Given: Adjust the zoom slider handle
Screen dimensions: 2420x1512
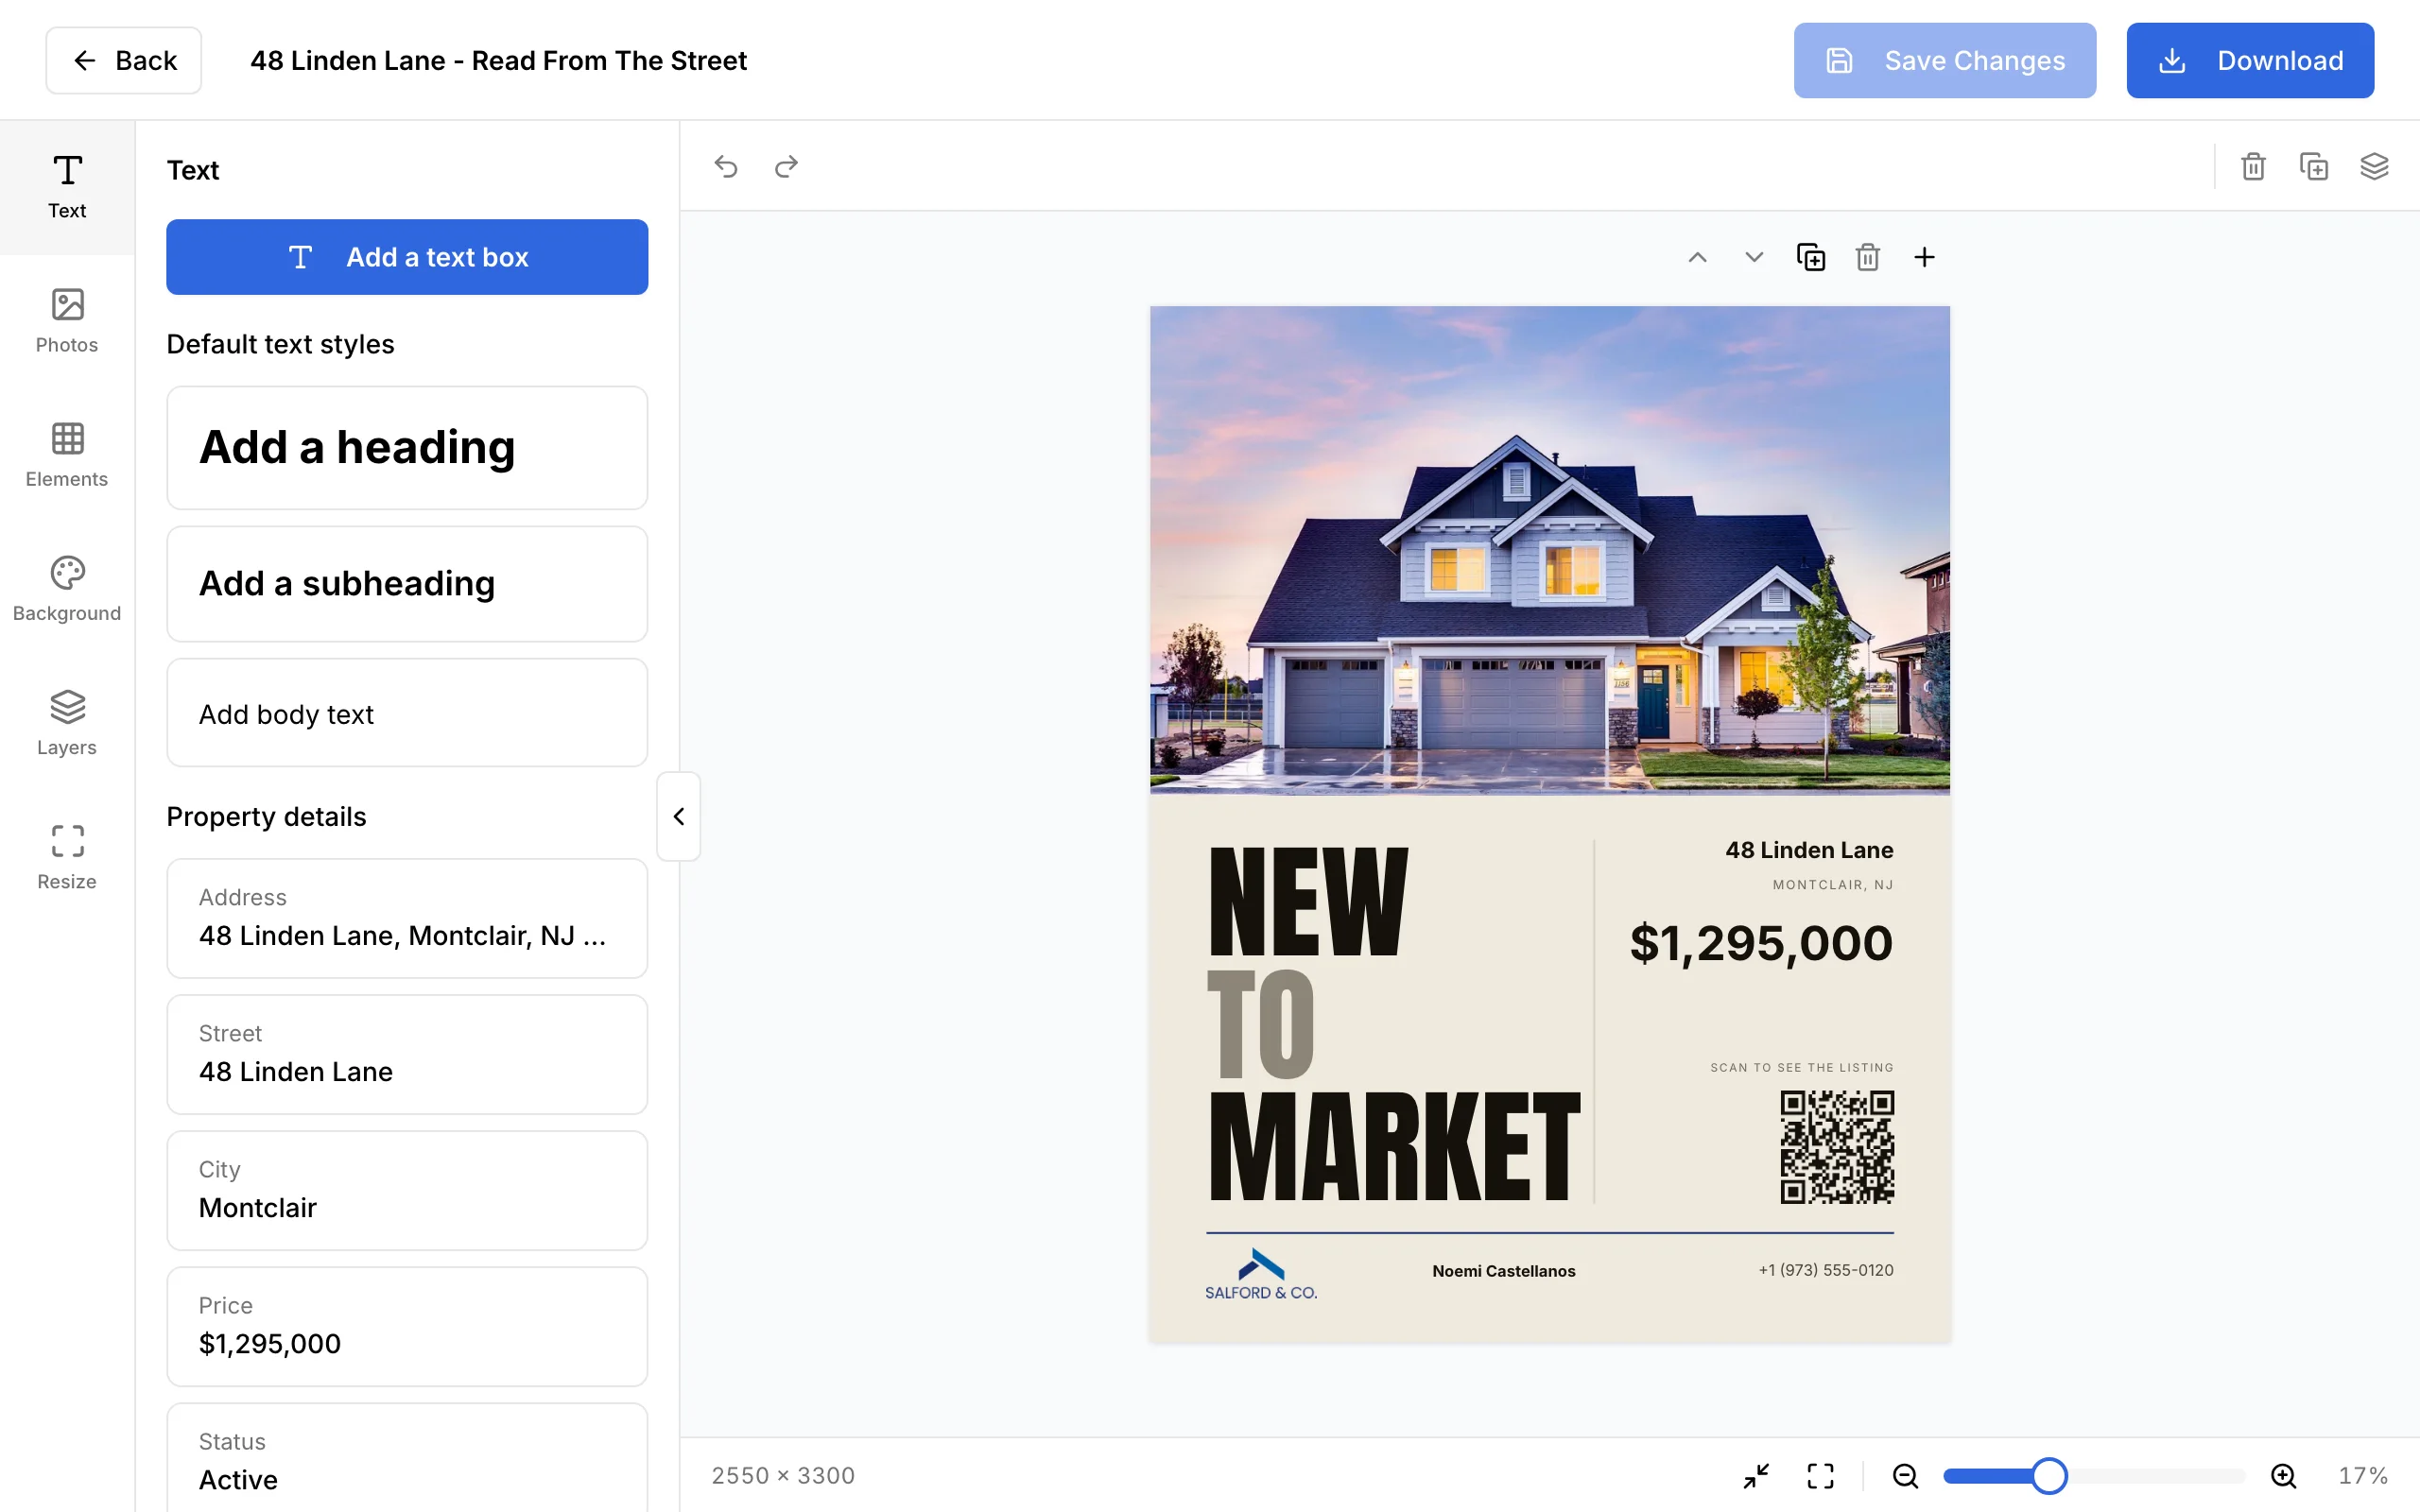Looking at the screenshot, I should tap(2049, 1475).
